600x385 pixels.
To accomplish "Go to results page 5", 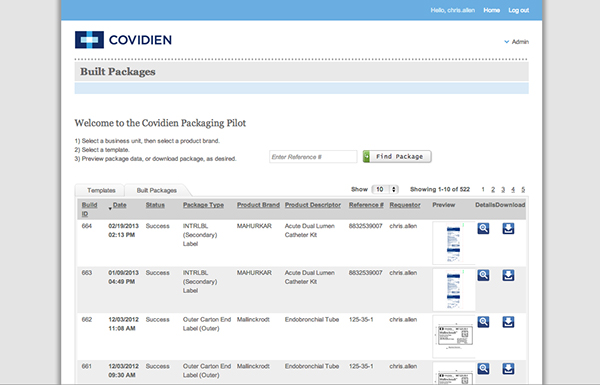I will point(523,189).
